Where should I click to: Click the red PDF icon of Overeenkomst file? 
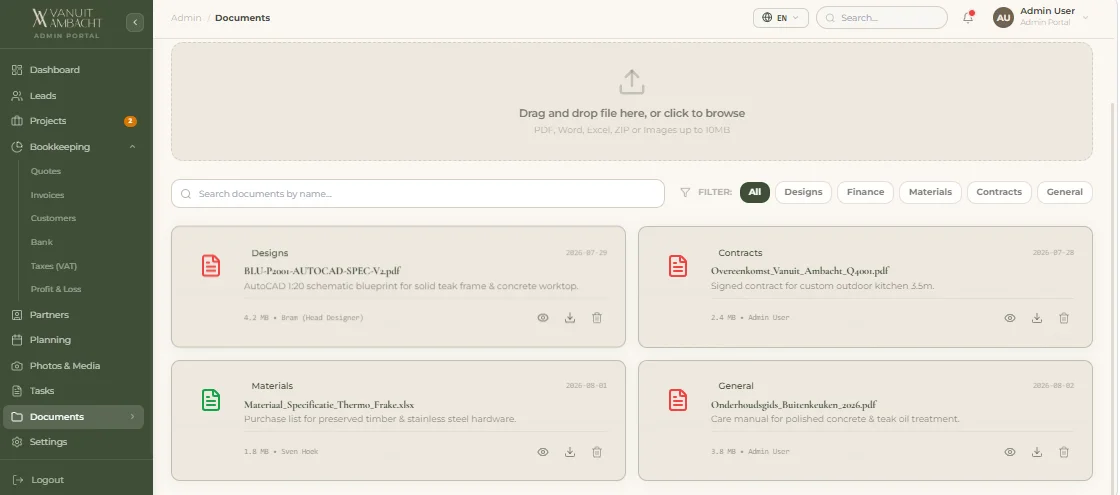click(678, 266)
